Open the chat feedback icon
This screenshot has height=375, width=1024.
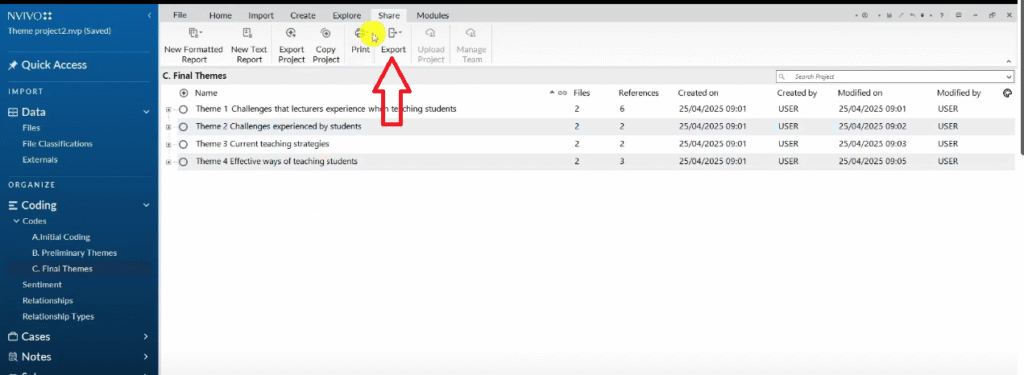pyautogui.click(x=959, y=15)
